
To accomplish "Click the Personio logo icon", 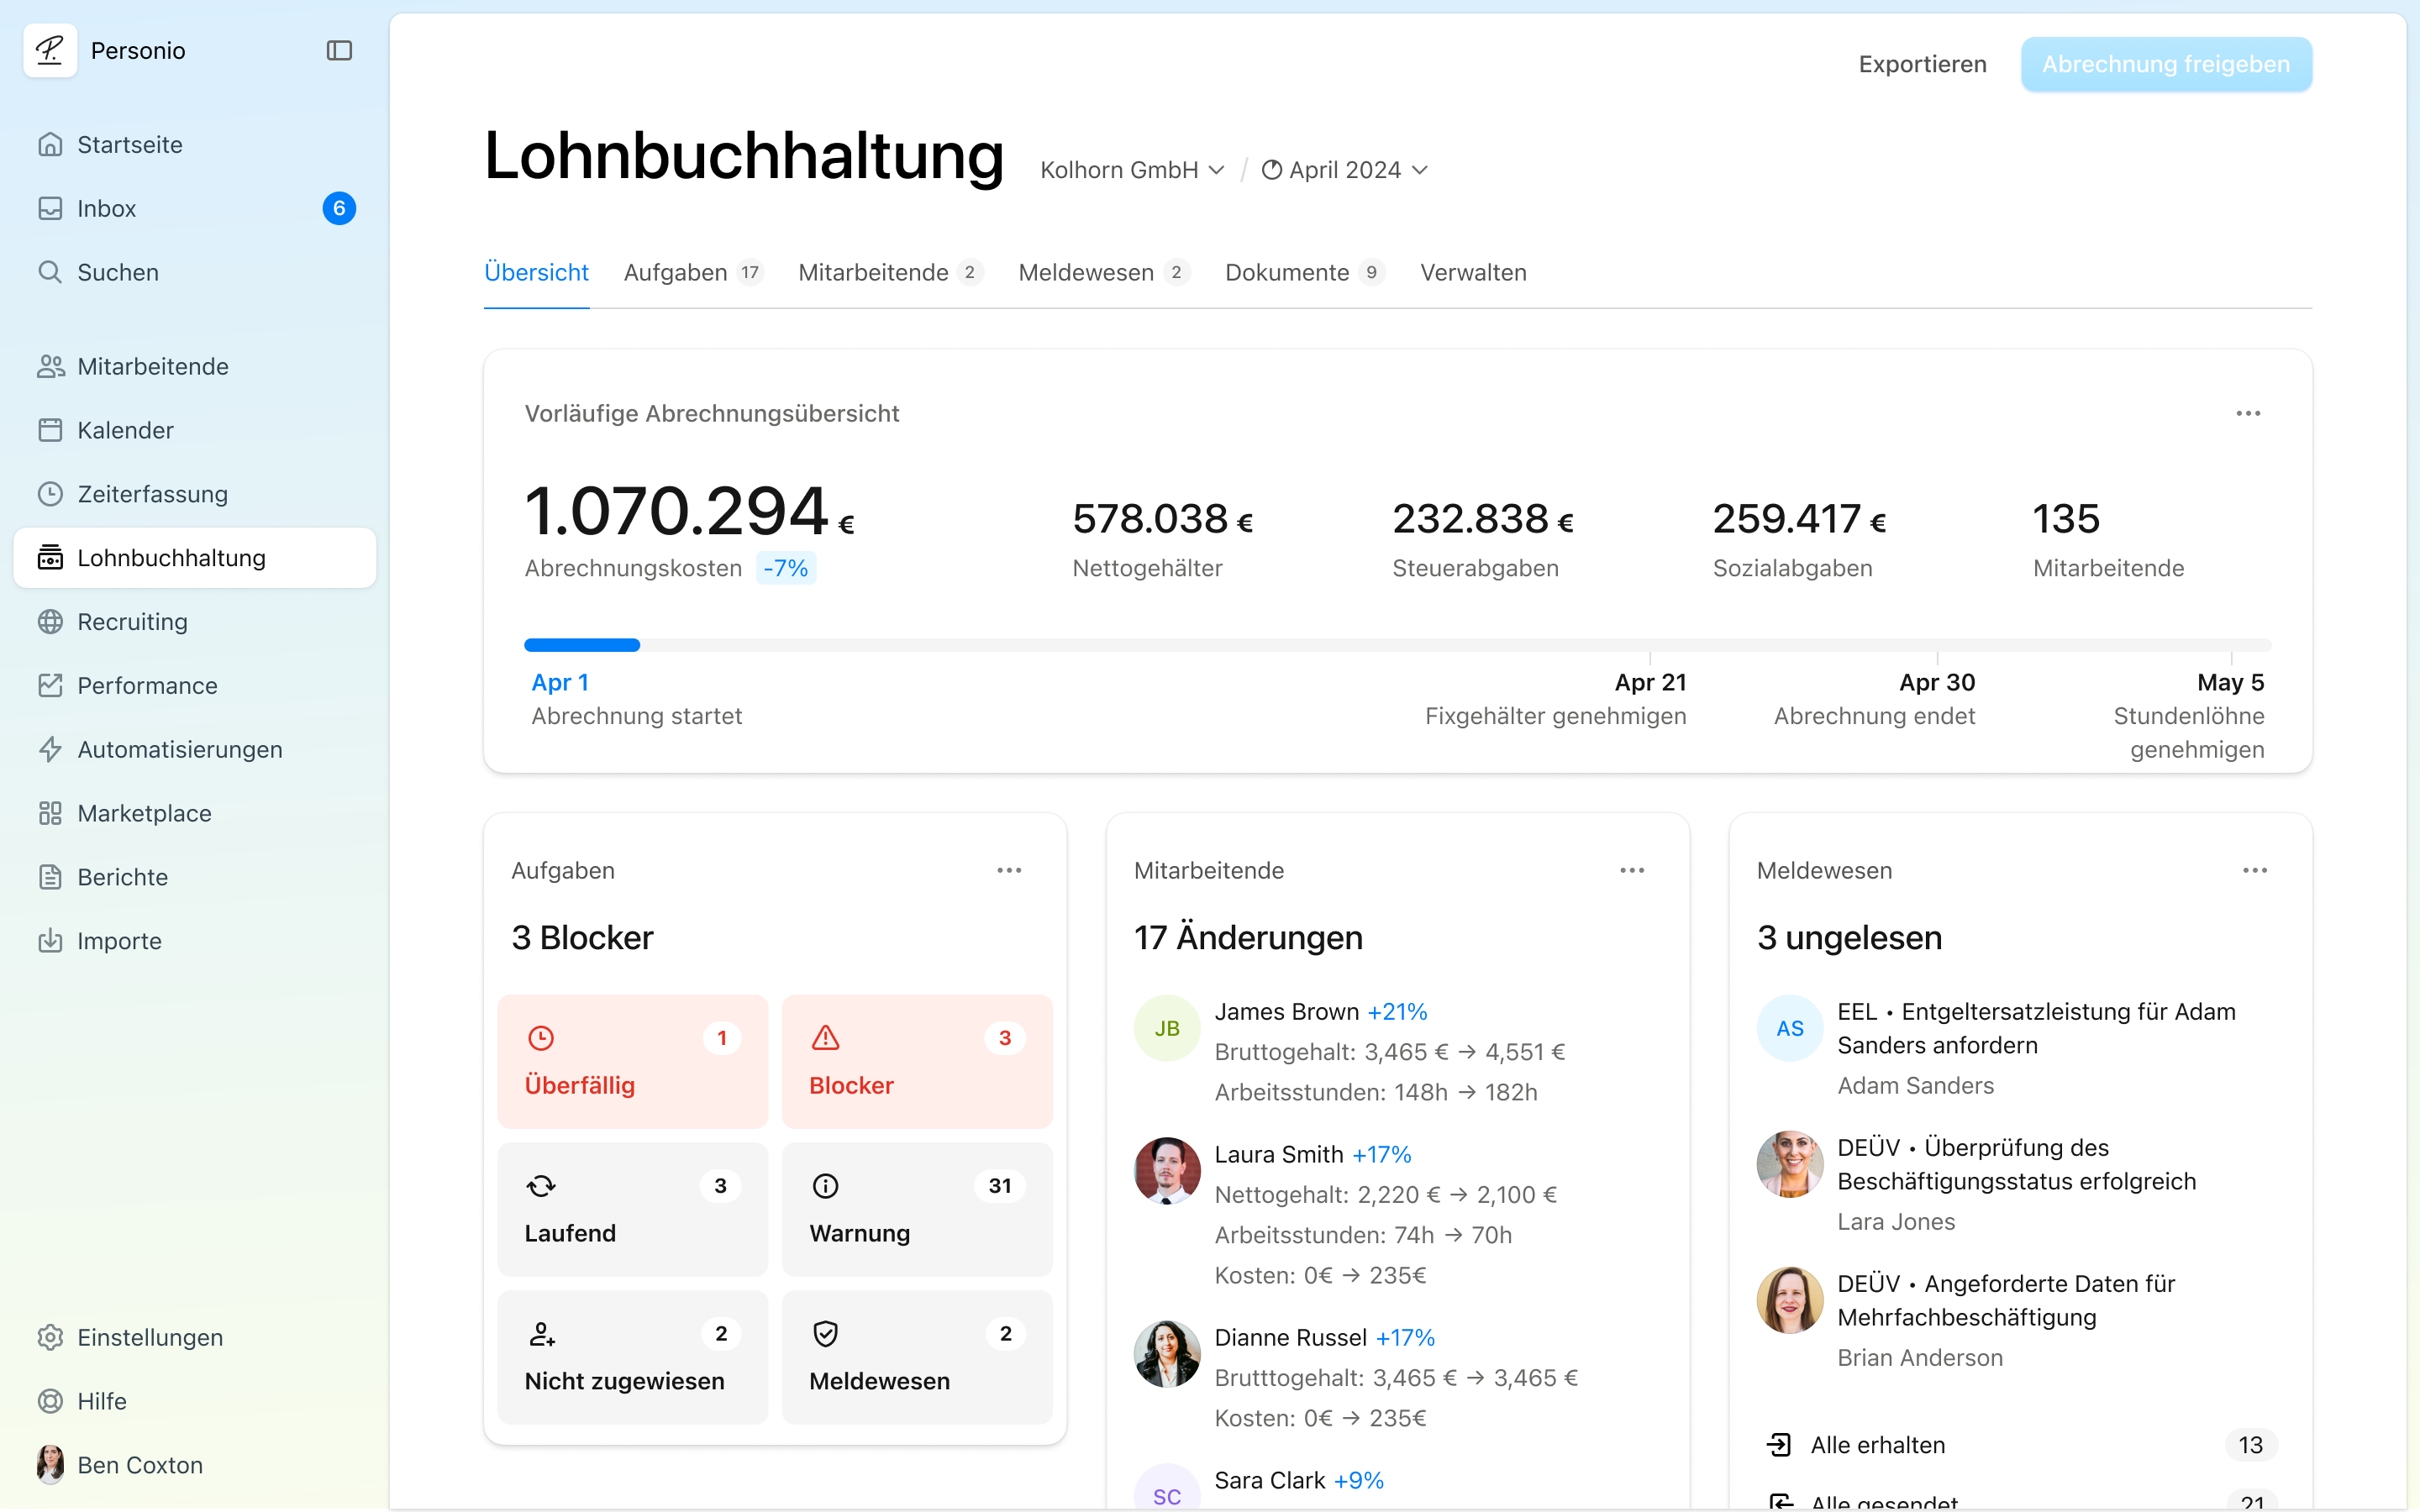I will coord(50,50).
